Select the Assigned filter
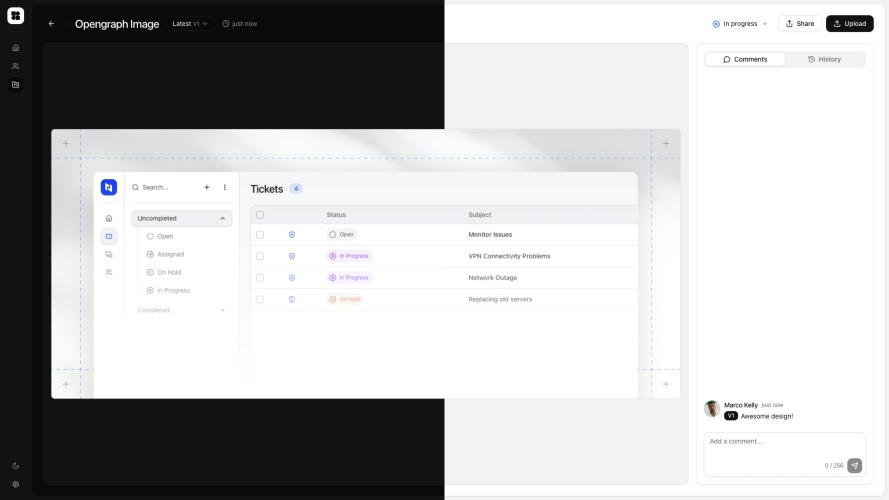The width and height of the screenshot is (889, 500). [x=166, y=255]
